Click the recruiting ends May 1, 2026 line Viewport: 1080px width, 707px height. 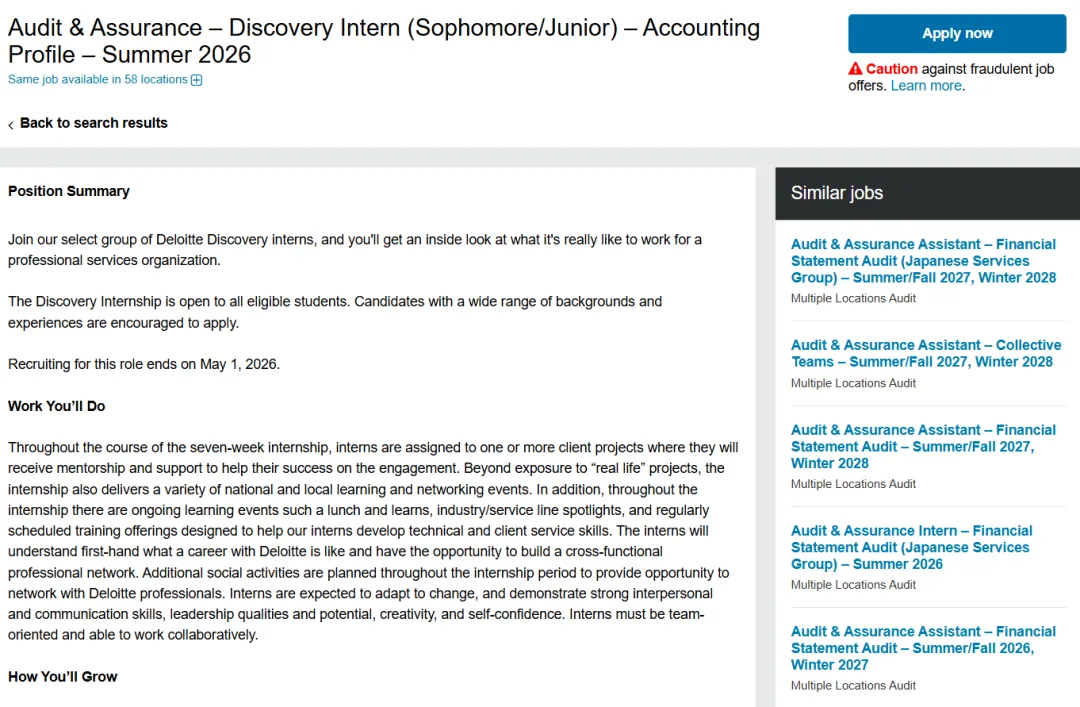(144, 364)
